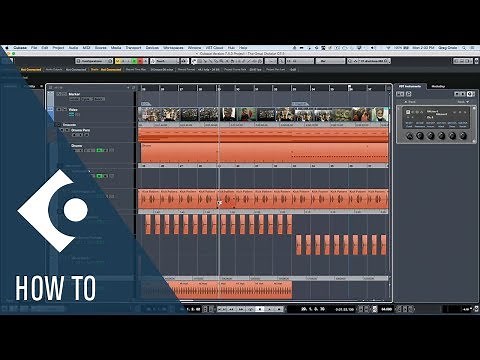The width and height of the screenshot is (480, 360).
Task: Open the Notification Center icon
Action: pos(473,48)
